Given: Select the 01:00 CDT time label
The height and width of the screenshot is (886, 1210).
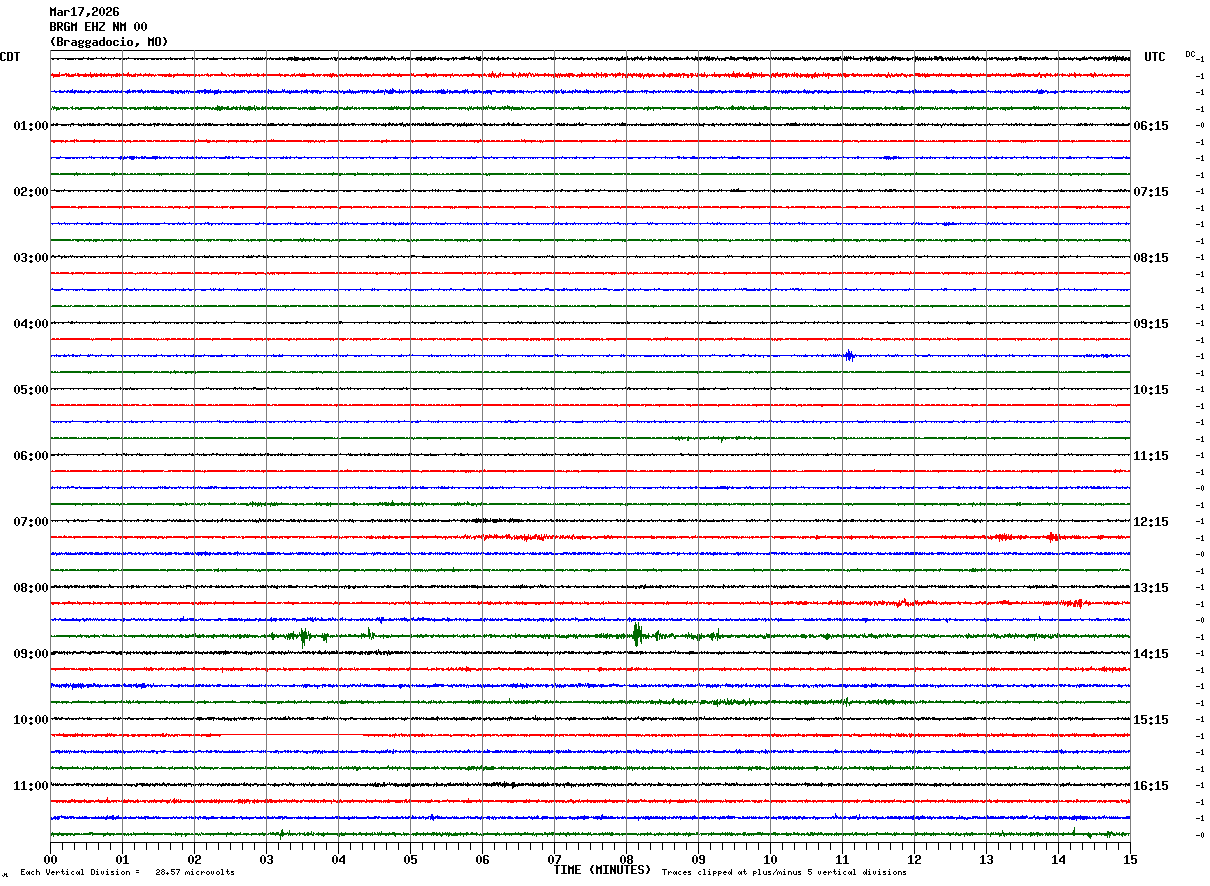Looking at the screenshot, I should (x=30, y=125).
